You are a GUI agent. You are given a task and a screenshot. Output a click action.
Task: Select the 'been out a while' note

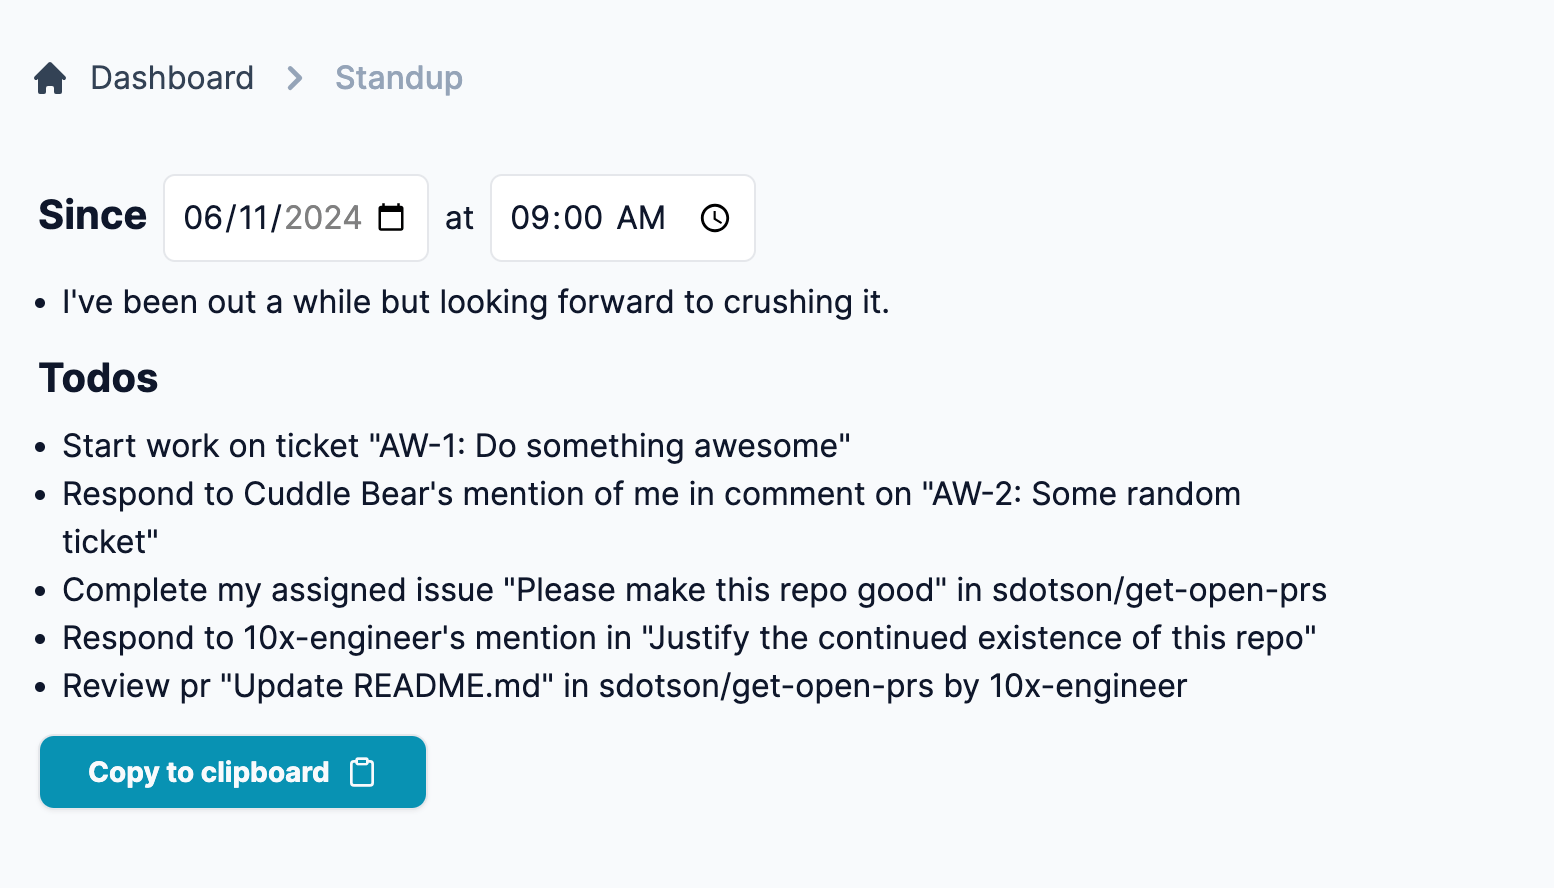click(476, 302)
